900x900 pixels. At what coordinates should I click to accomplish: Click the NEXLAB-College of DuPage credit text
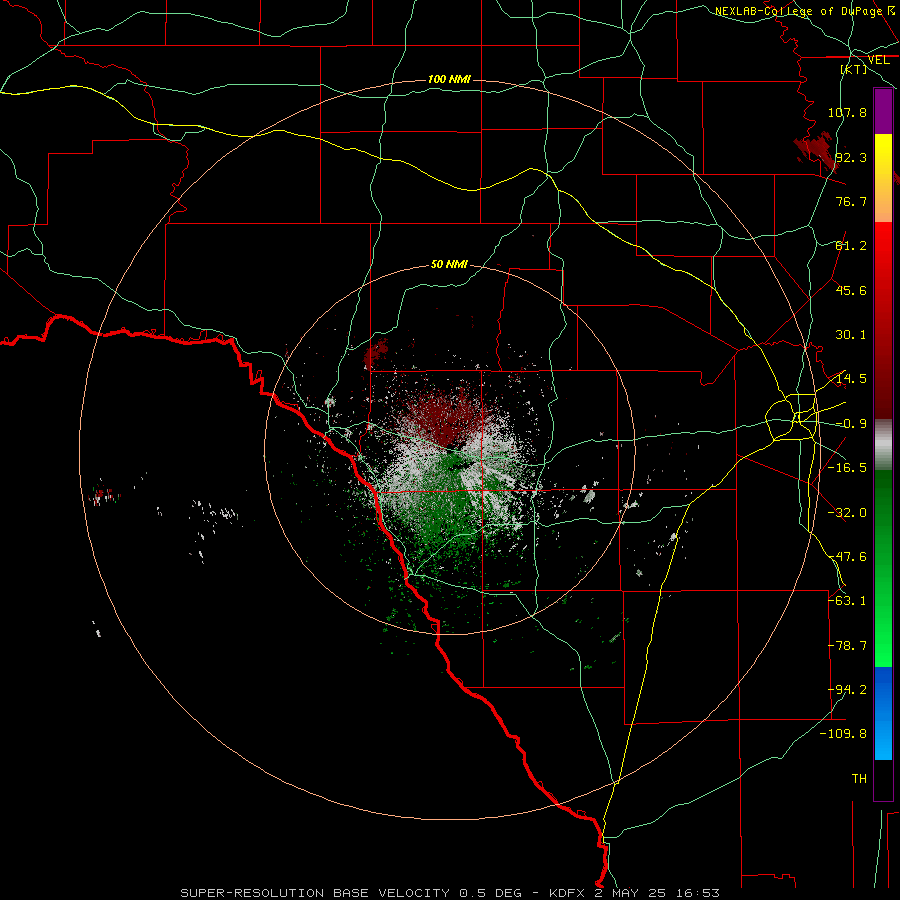pos(798,11)
